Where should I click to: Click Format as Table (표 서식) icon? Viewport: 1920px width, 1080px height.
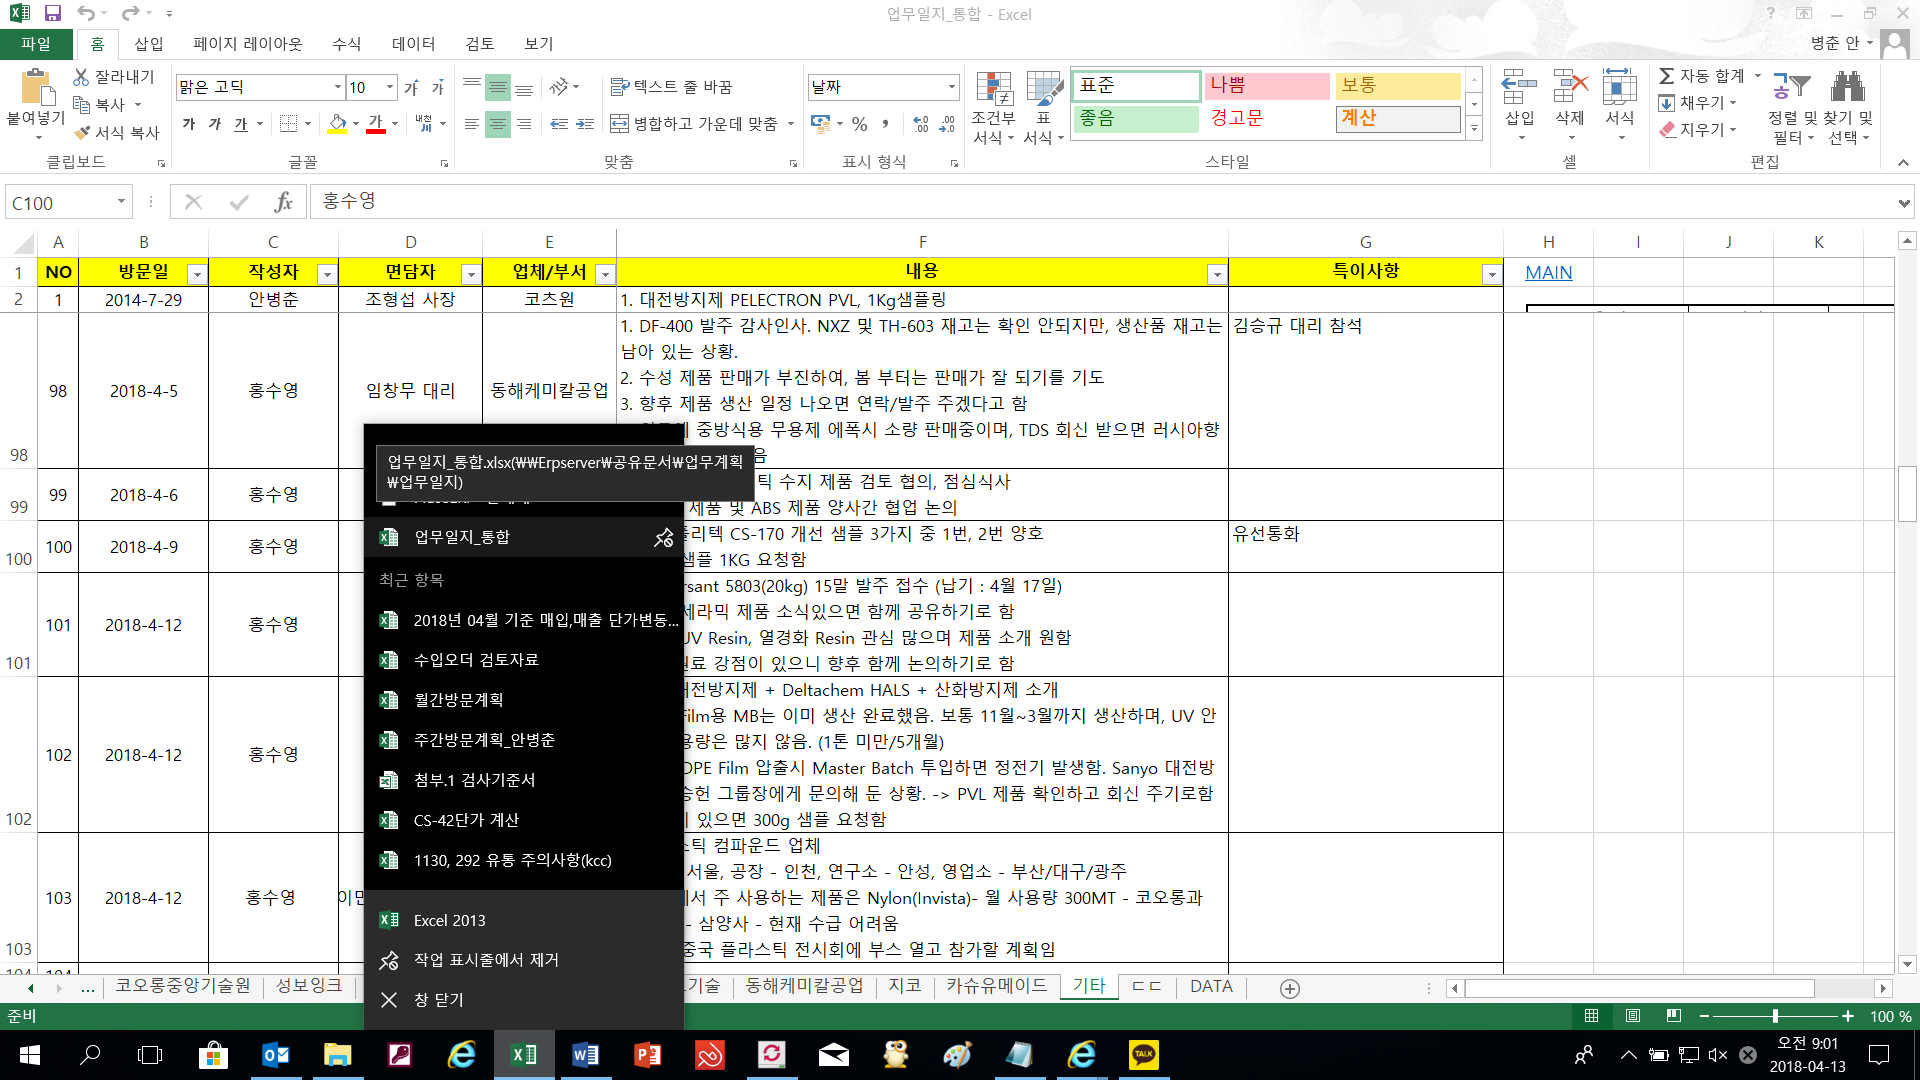[1044, 90]
